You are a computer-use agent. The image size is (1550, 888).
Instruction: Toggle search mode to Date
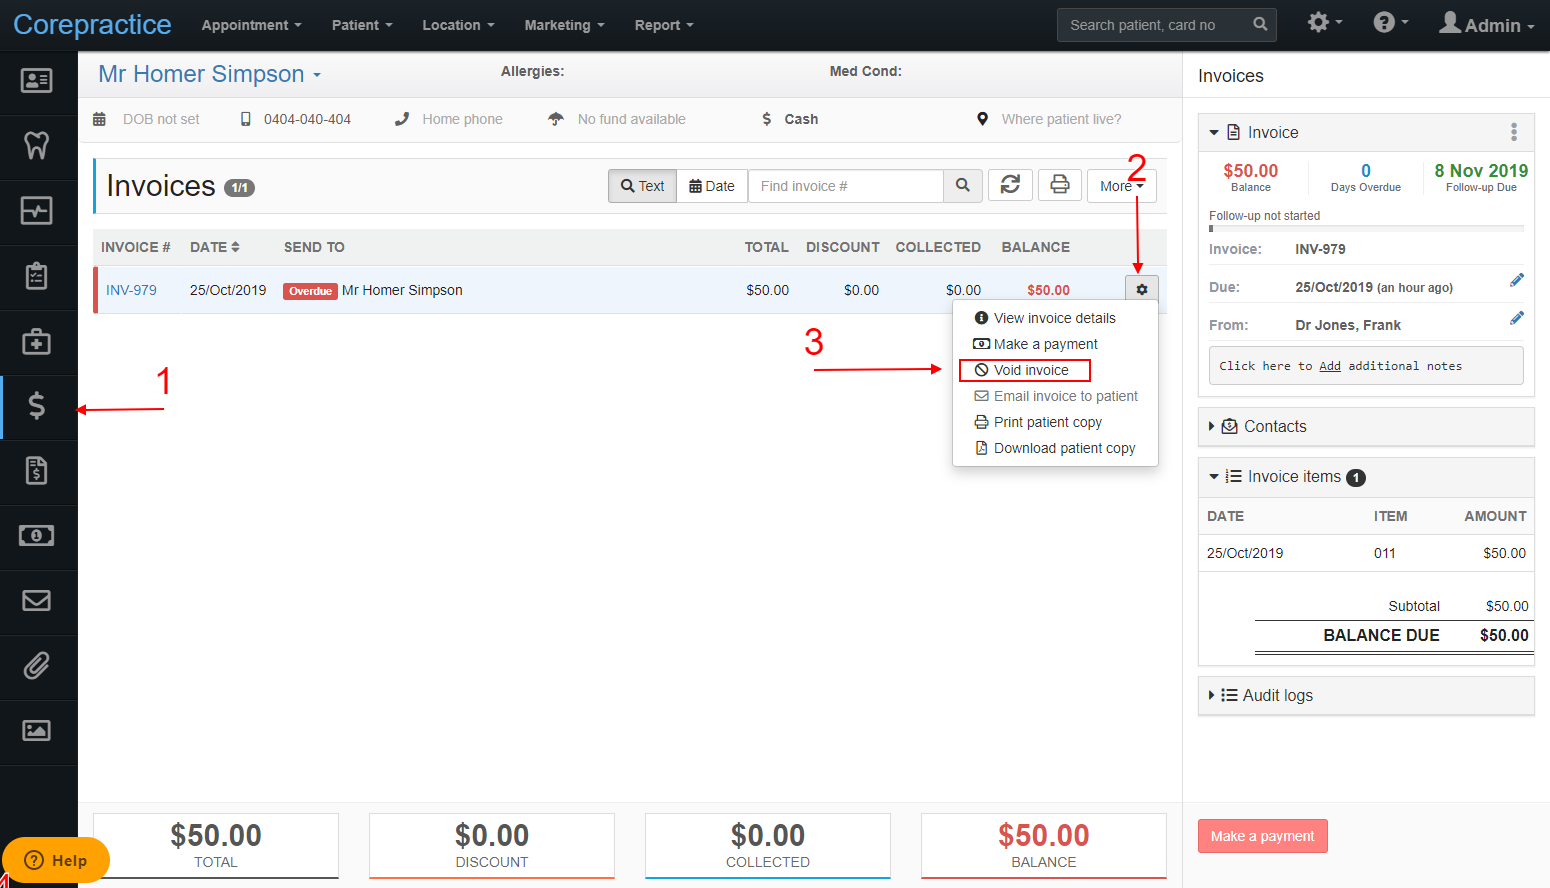[x=712, y=186]
